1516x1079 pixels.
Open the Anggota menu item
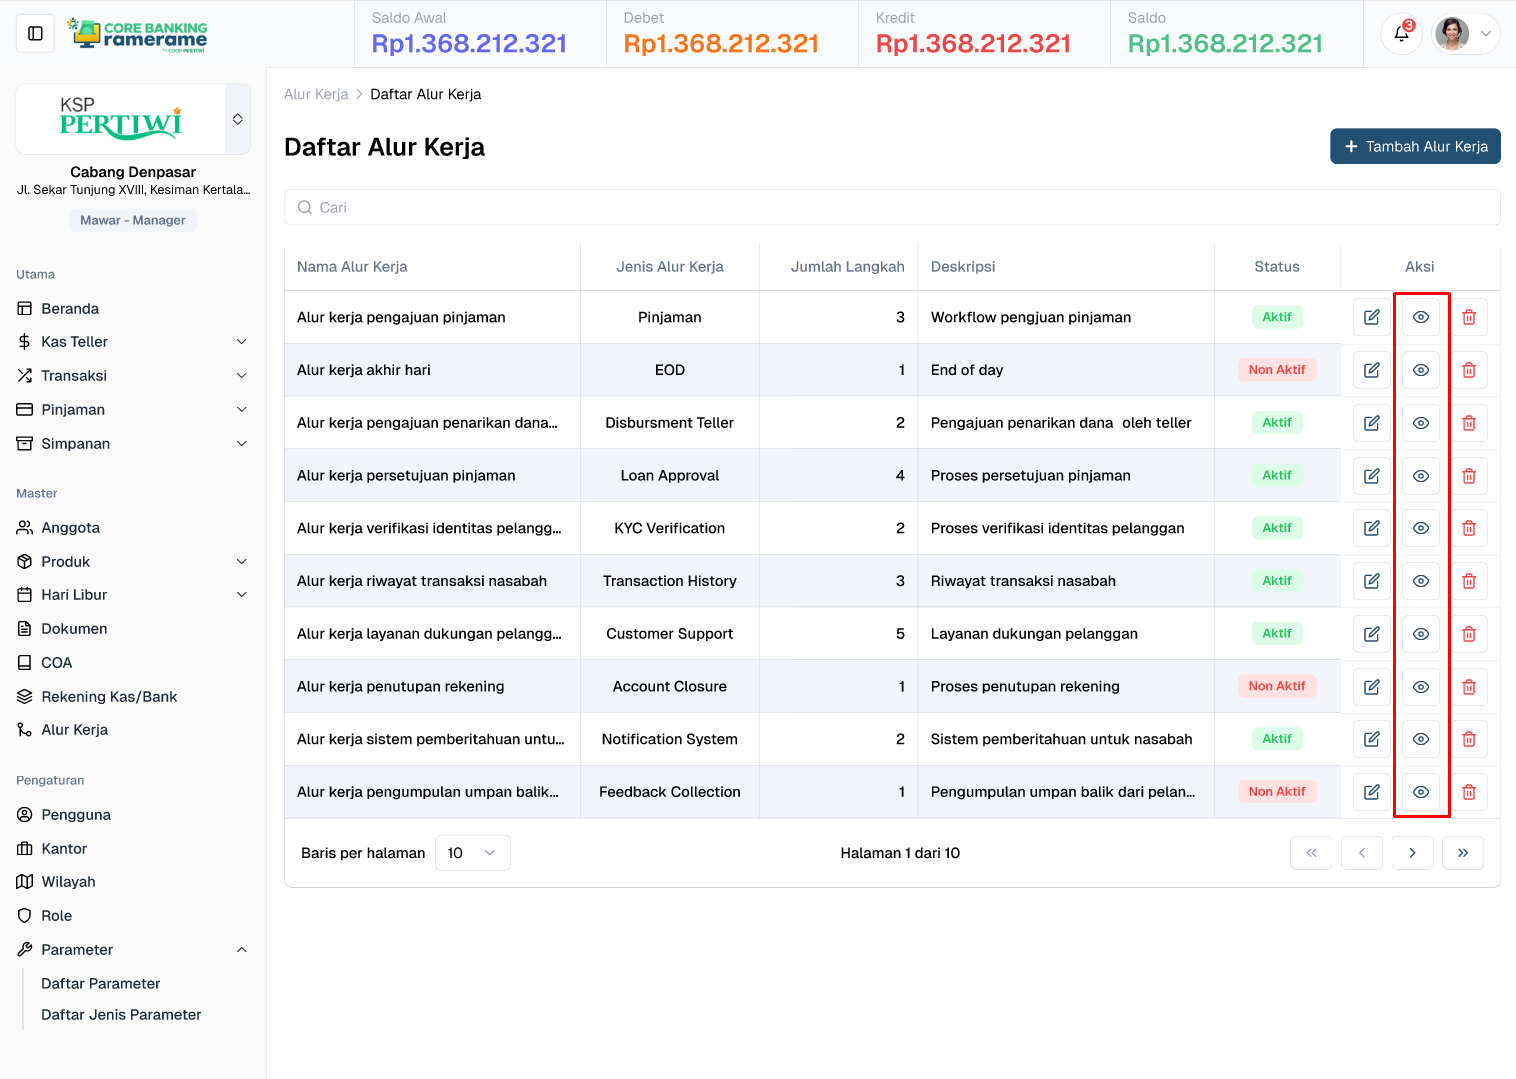(x=70, y=528)
